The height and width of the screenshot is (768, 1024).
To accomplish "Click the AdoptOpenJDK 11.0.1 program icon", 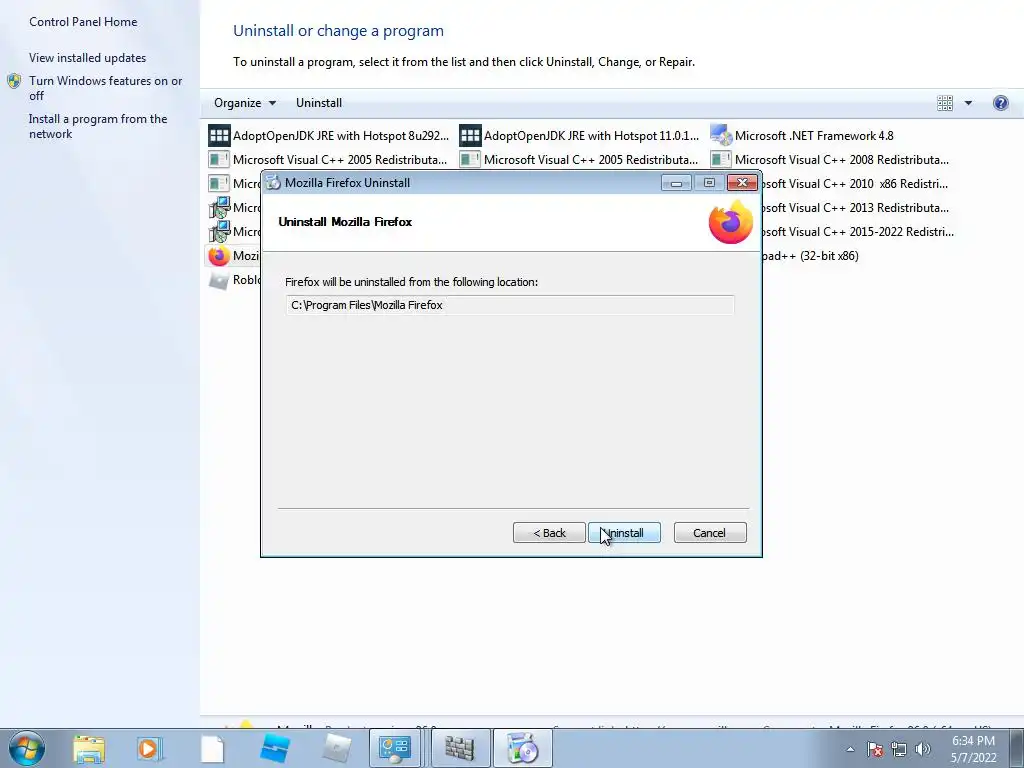I will 470,136.
